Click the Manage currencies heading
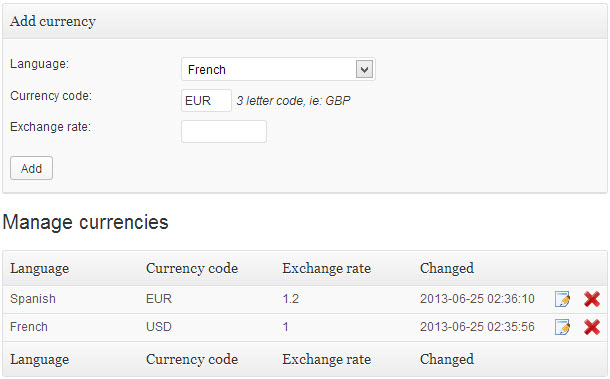610x379 pixels. point(85,223)
